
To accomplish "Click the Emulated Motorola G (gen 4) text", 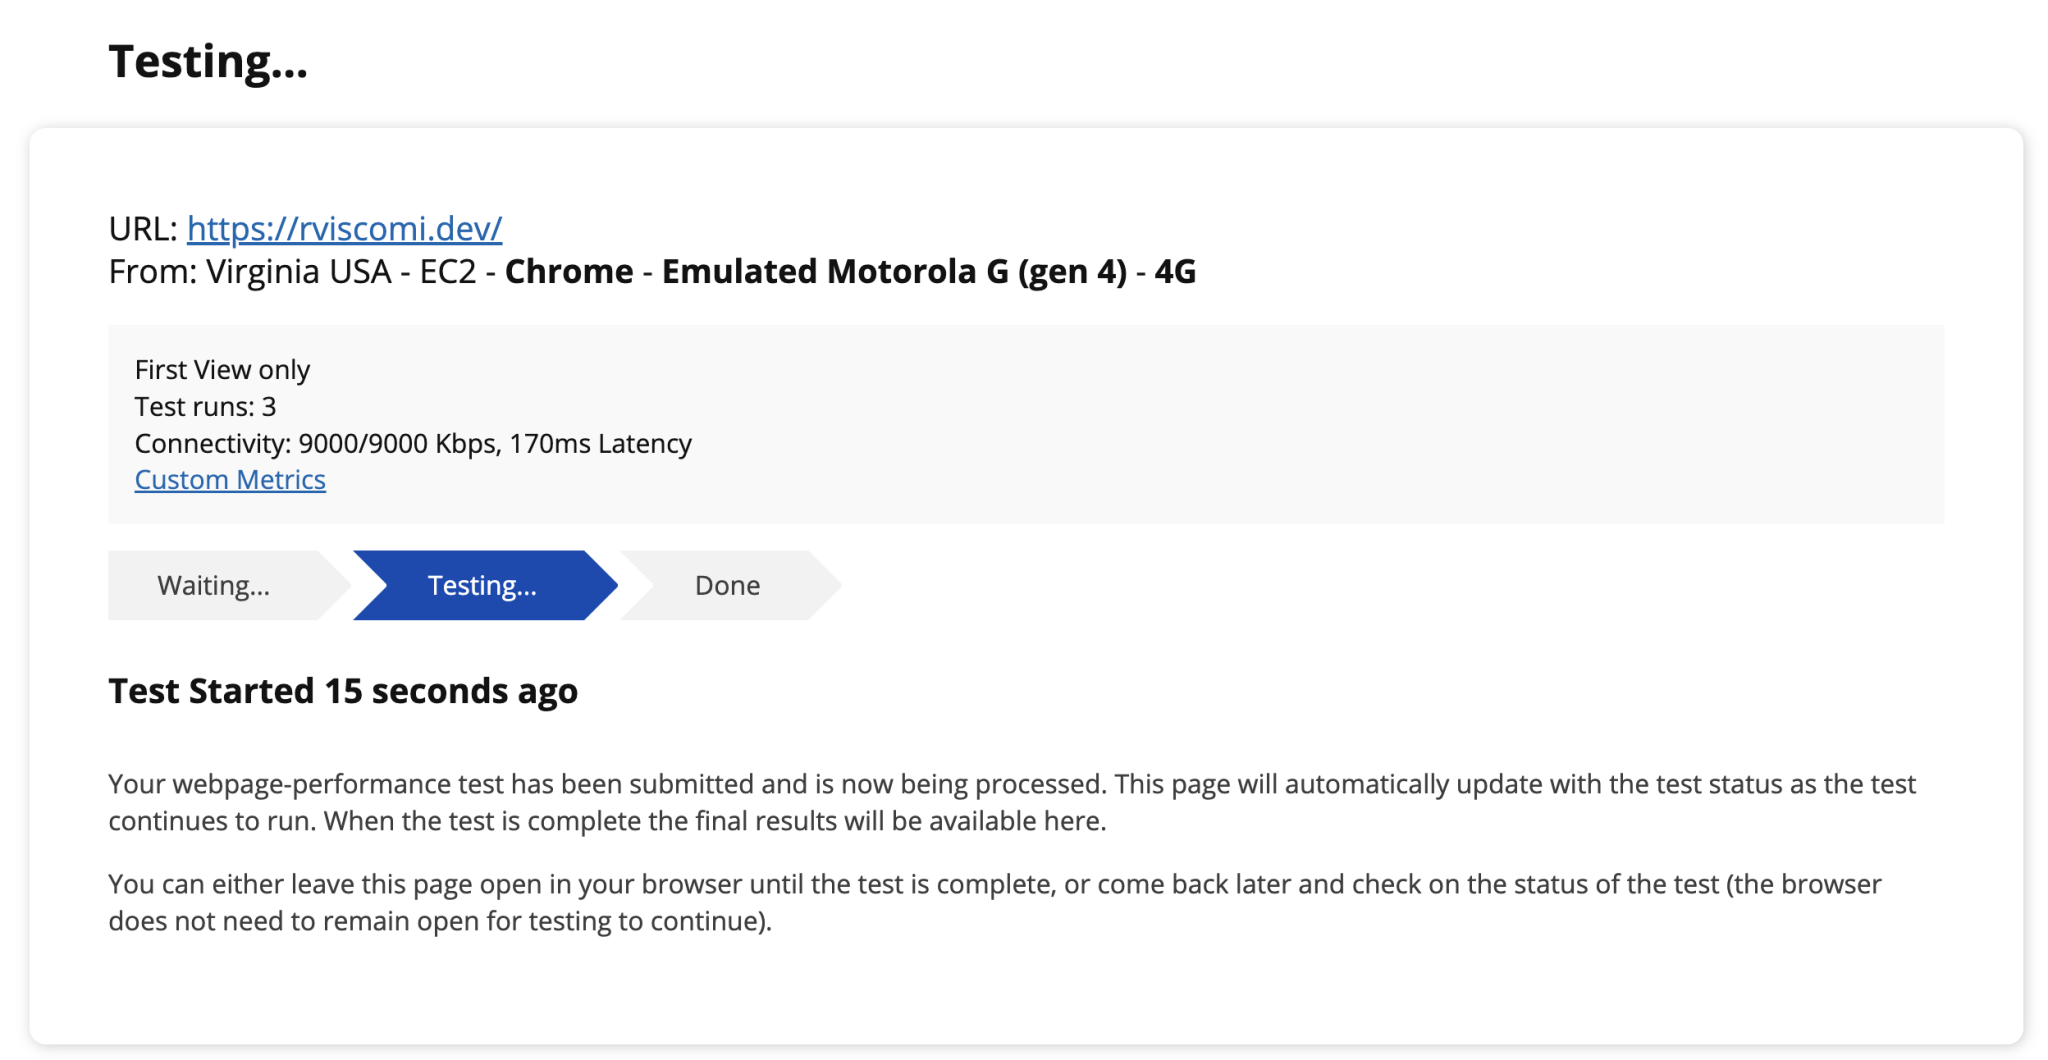I will click(894, 272).
